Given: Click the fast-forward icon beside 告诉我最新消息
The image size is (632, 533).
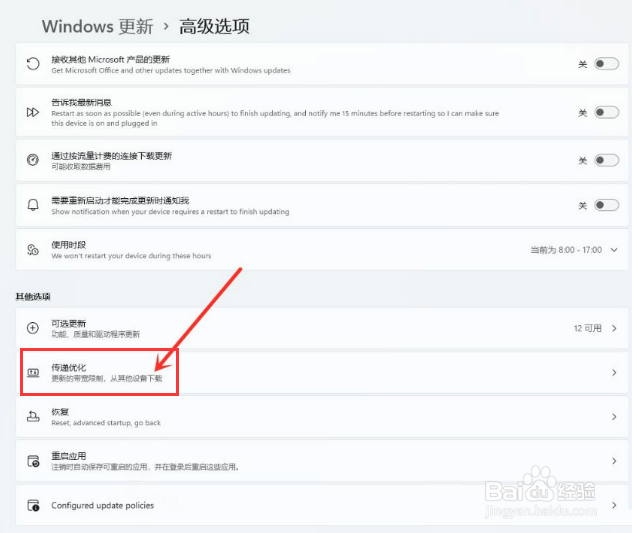Looking at the screenshot, I should (33, 112).
